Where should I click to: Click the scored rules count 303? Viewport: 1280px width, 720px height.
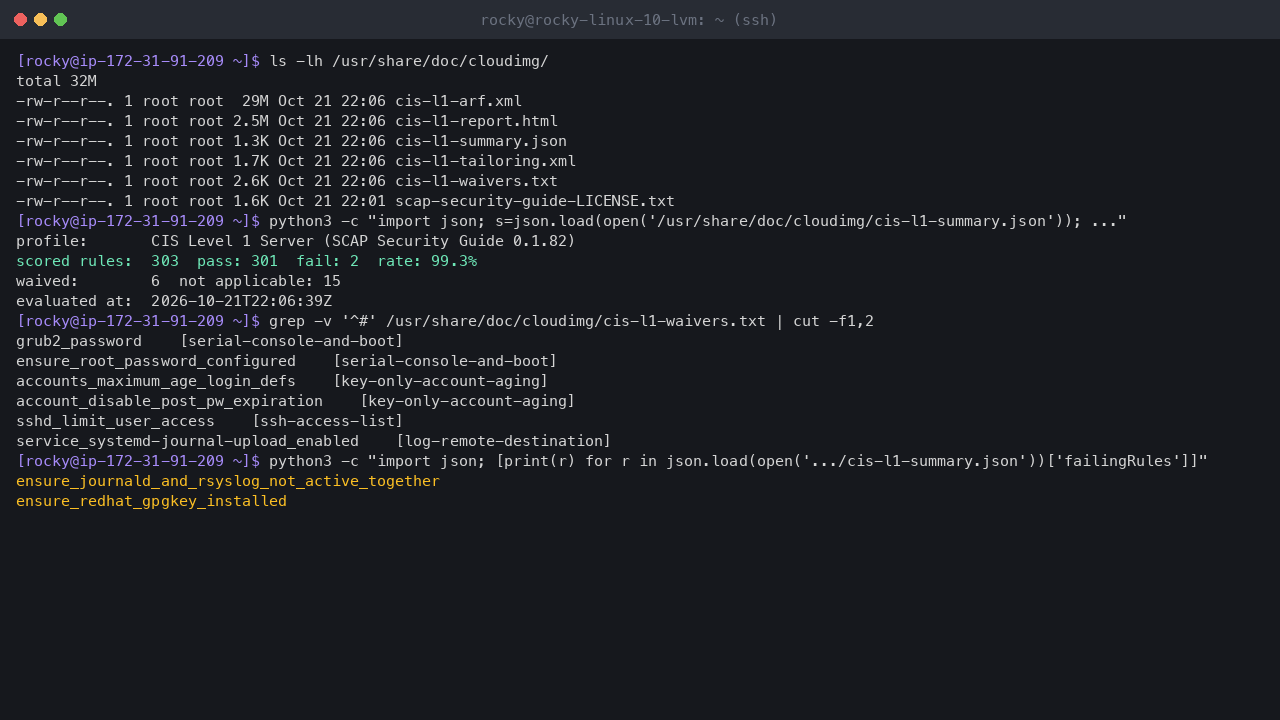(x=165, y=261)
